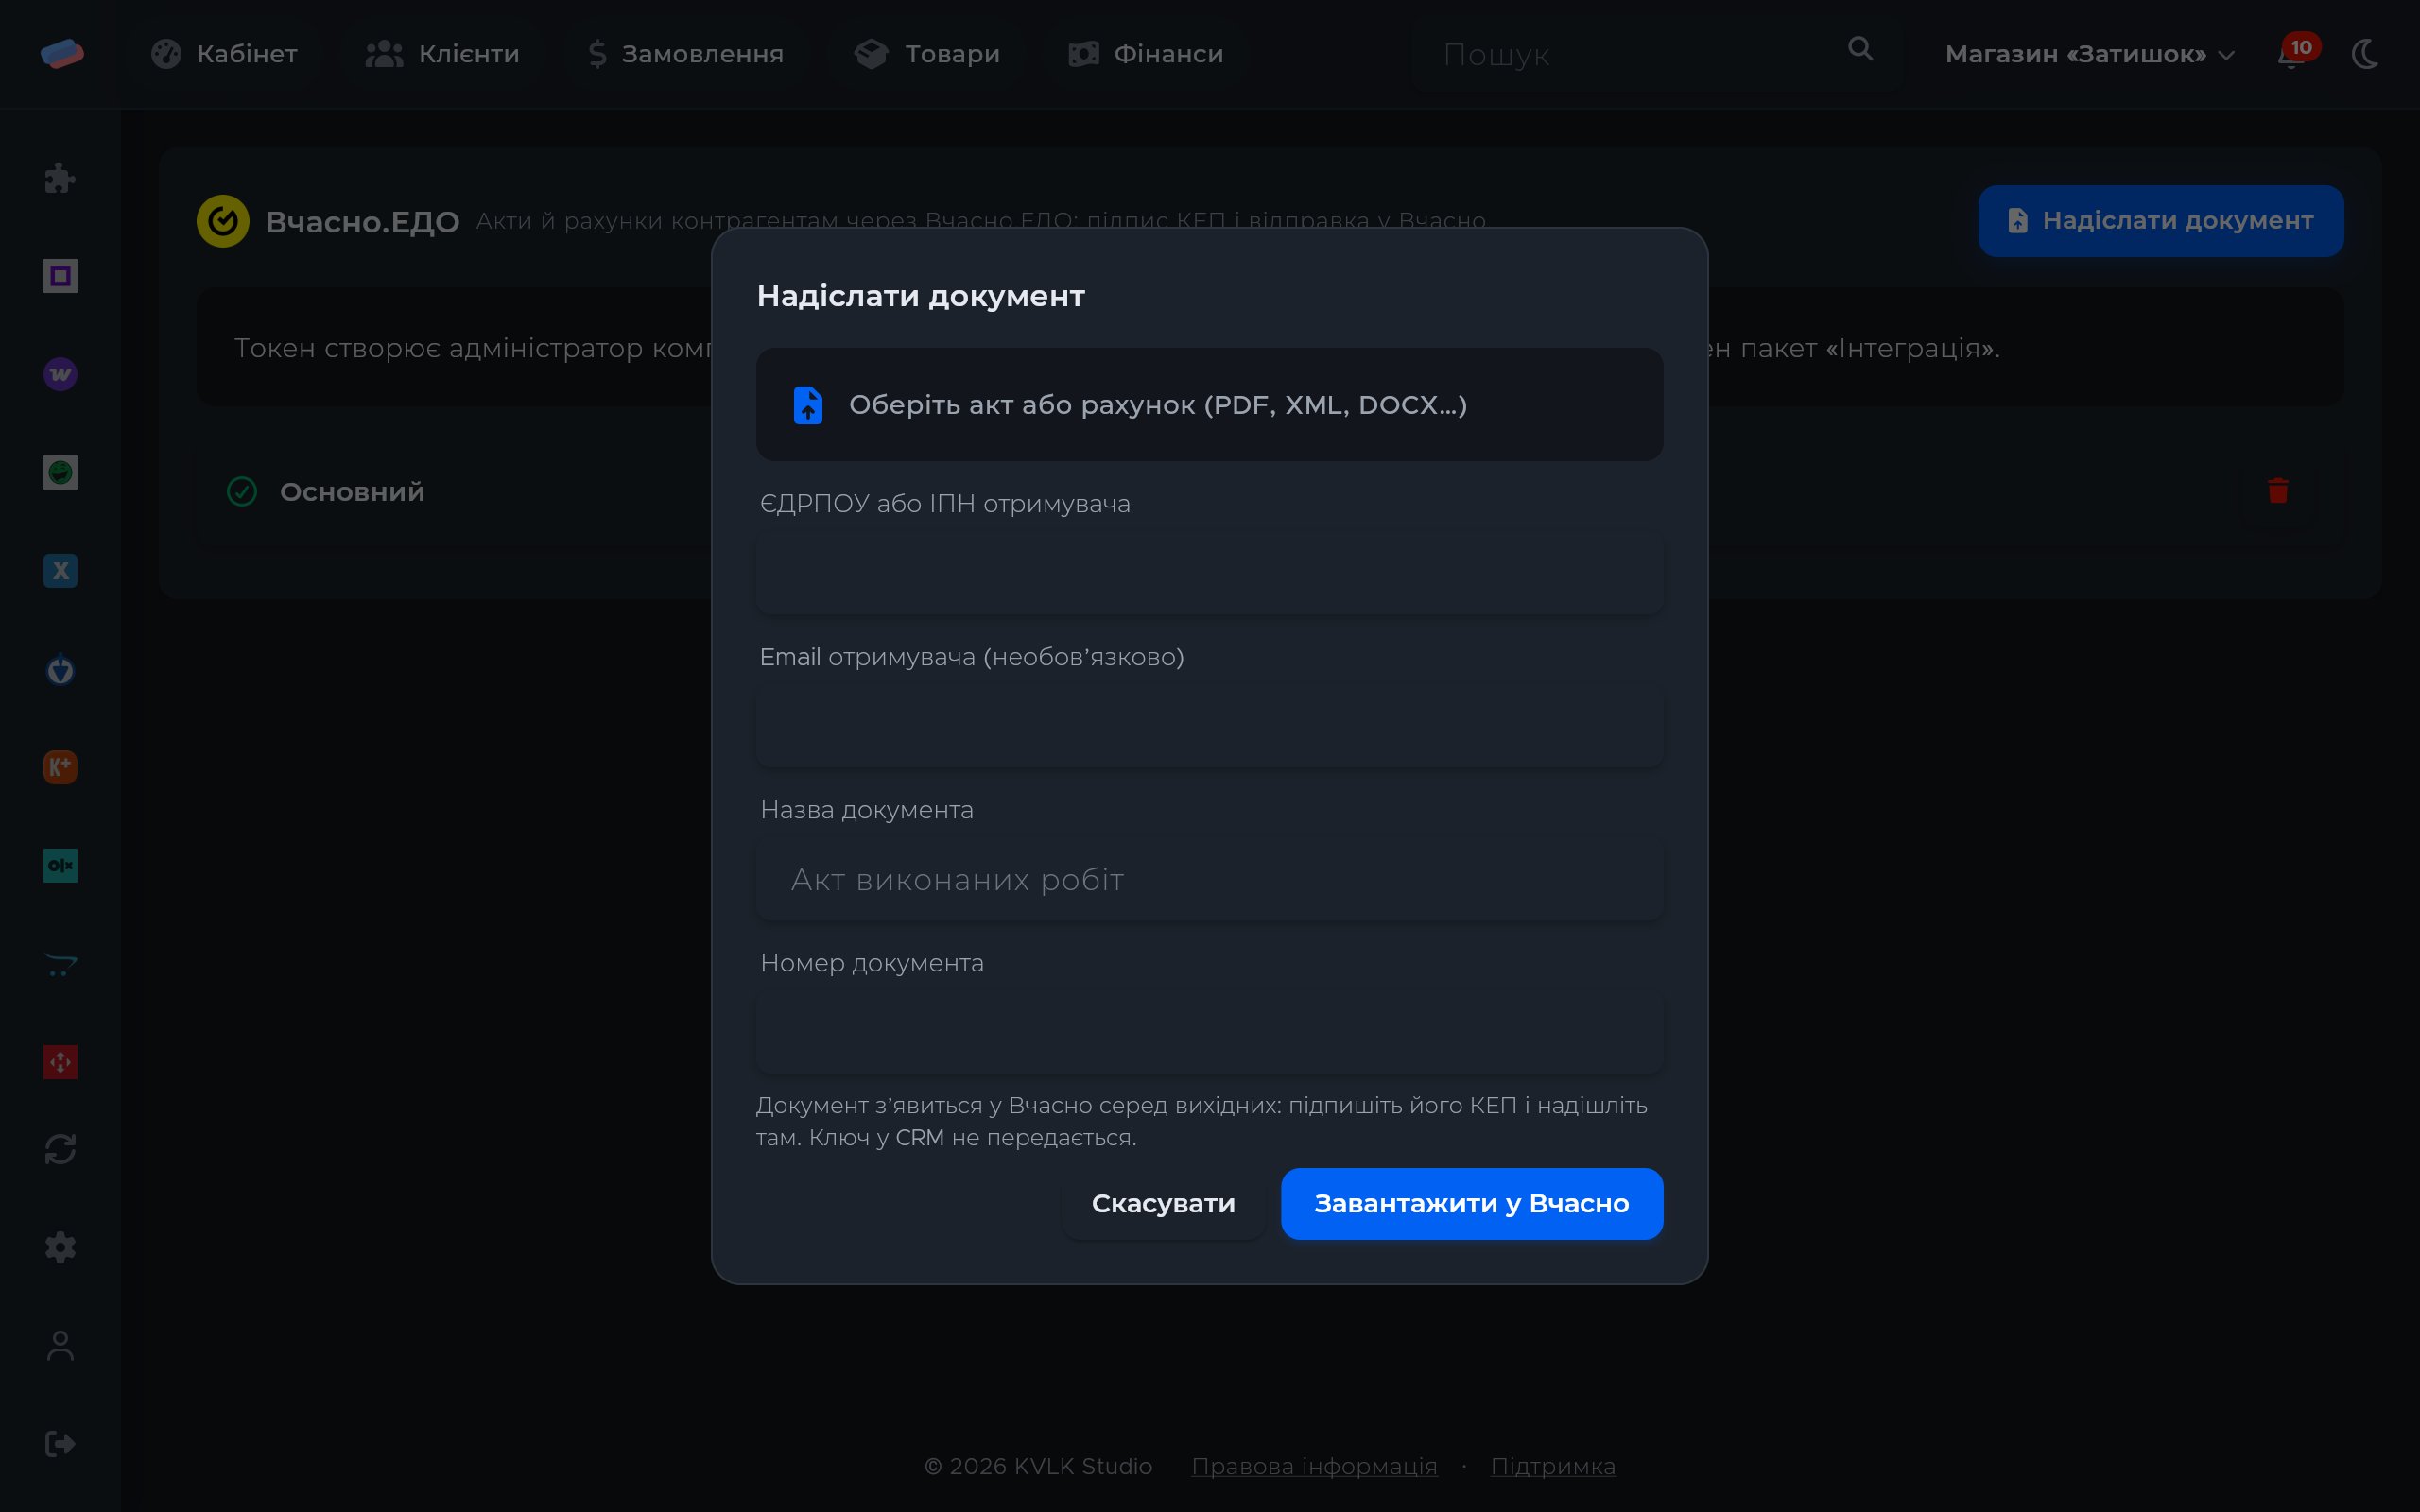The image size is (2420, 1512).
Task: Open the Фінанси menu item
Action: coord(1146,54)
